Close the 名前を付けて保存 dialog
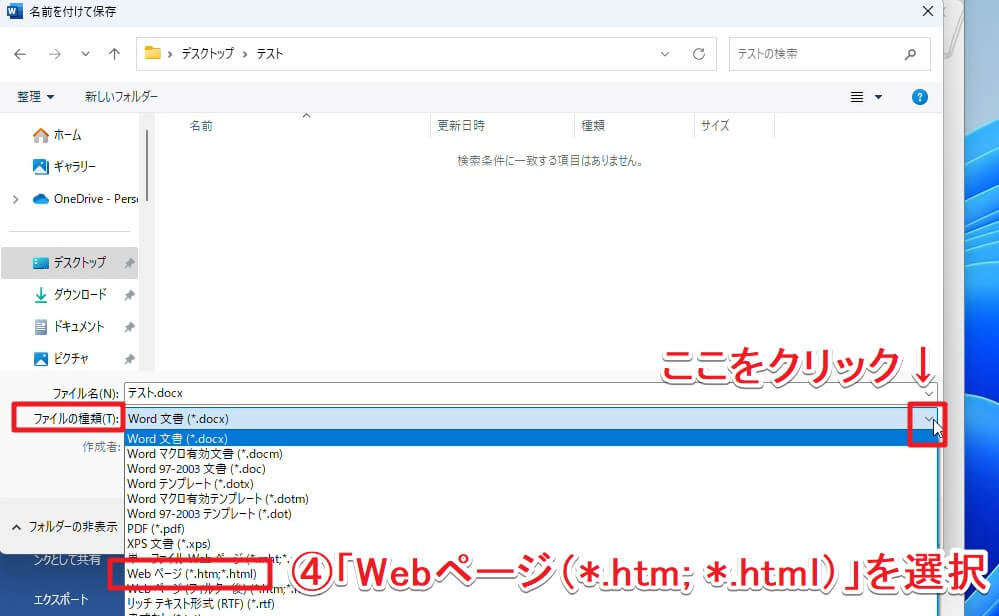The height and width of the screenshot is (616, 999). click(x=928, y=11)
